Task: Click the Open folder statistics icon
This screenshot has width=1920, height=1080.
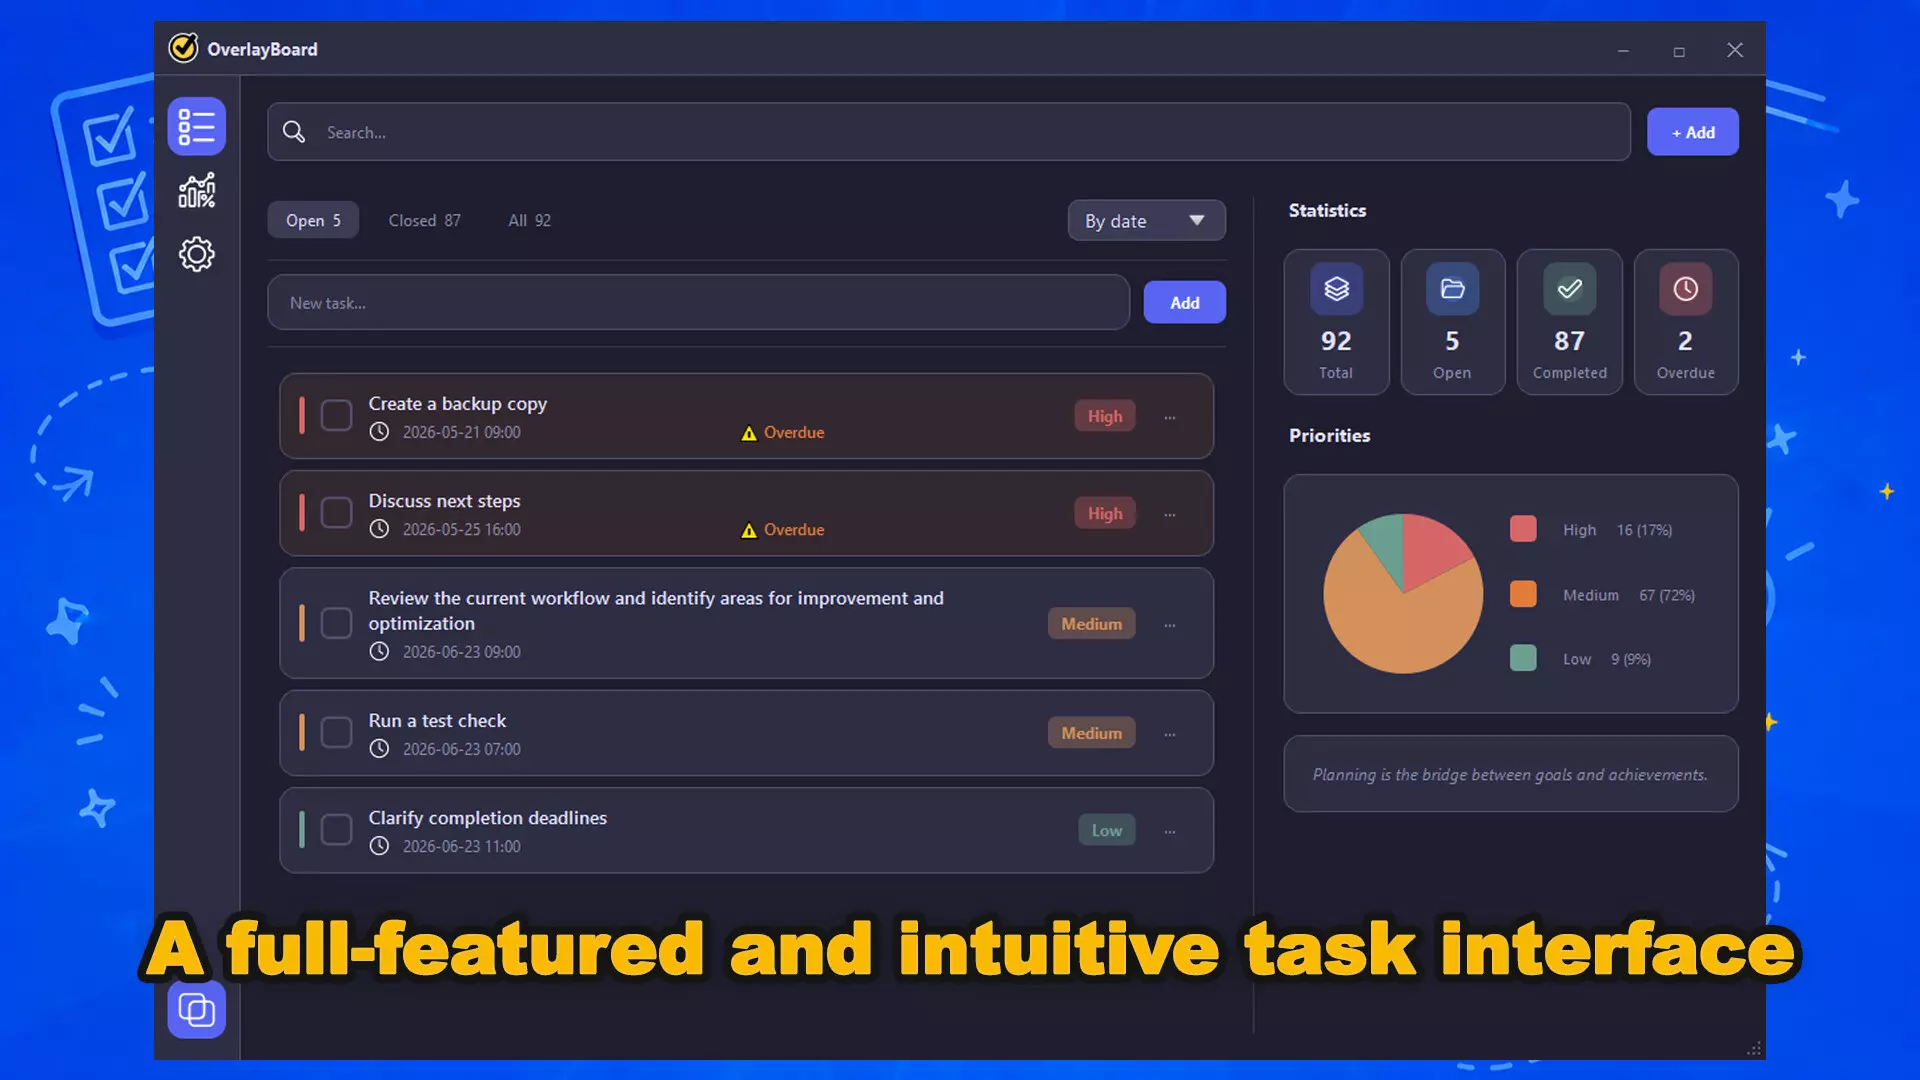Action: tap(1452, 289)
